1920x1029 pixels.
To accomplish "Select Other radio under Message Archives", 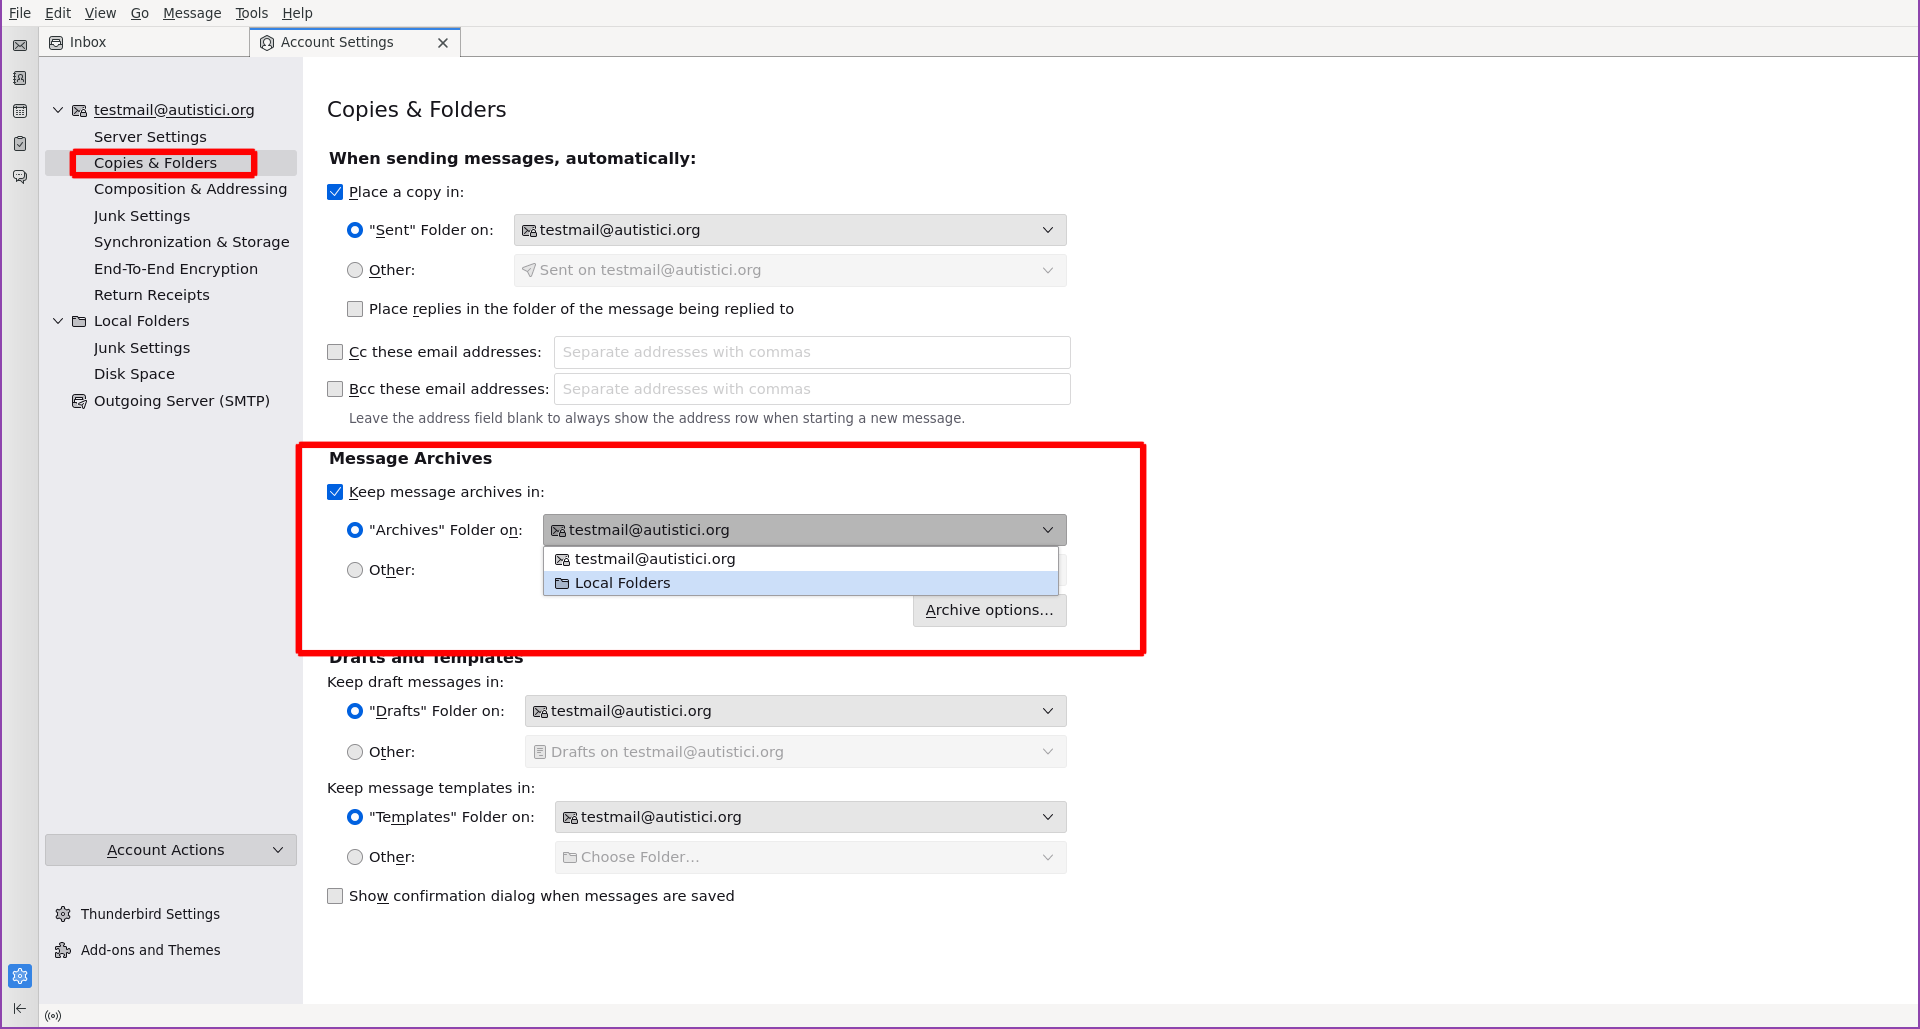I will [x=355, y=570].
